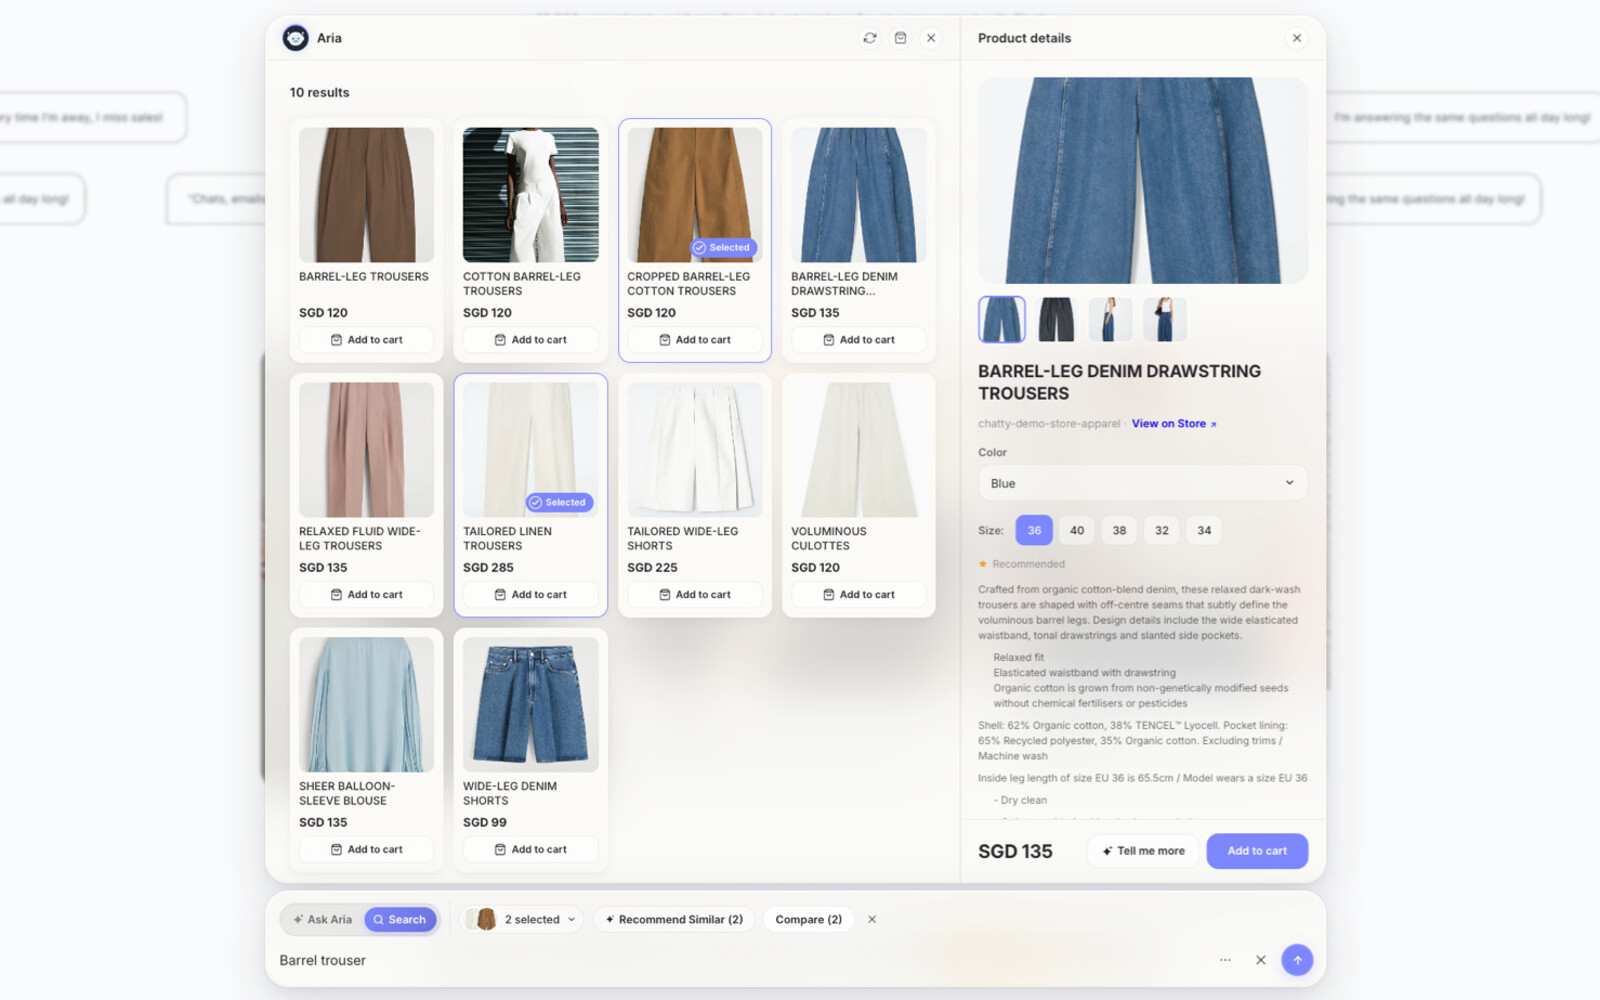Screen dimensions: 1600x1000
Task: Click the Aria avatar logo
Action: click(295, 38)
